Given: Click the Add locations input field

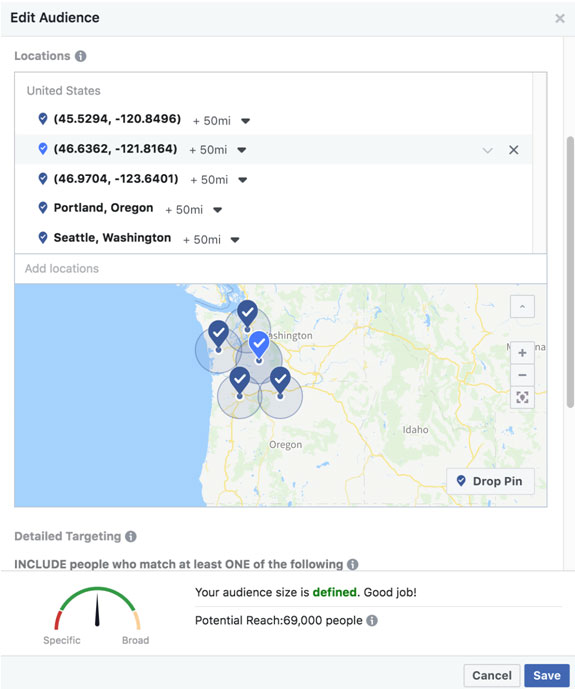Looking at the screenshot, I should coord(281,268).
